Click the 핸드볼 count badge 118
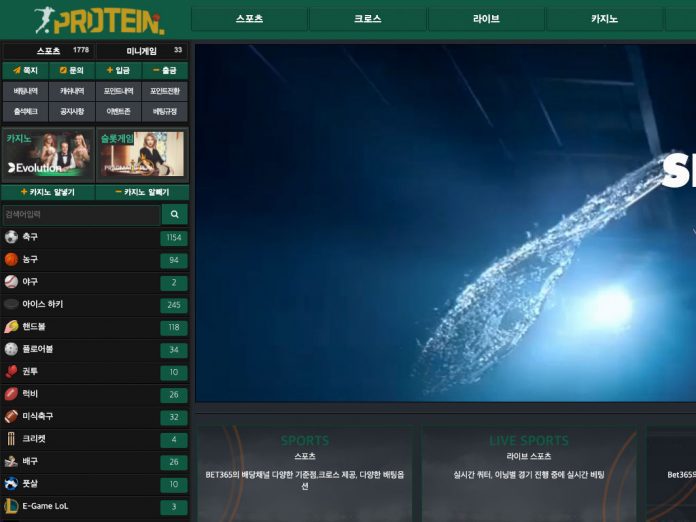 (174, 328)
